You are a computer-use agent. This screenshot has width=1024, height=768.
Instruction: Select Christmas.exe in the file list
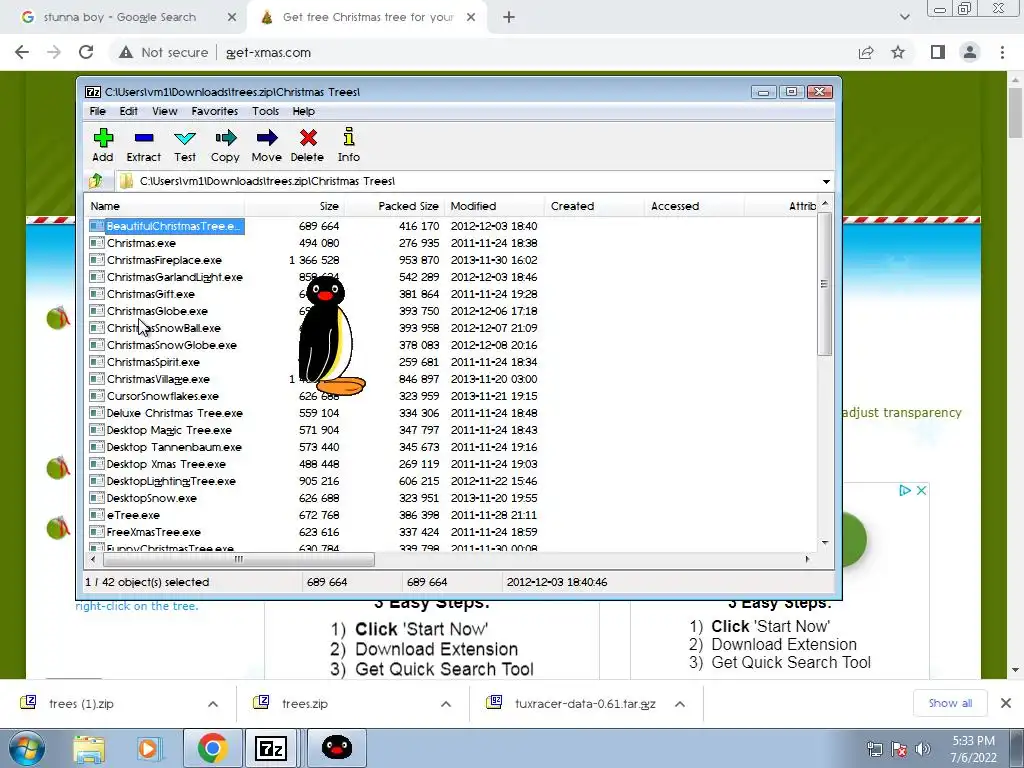pos(141,243)
